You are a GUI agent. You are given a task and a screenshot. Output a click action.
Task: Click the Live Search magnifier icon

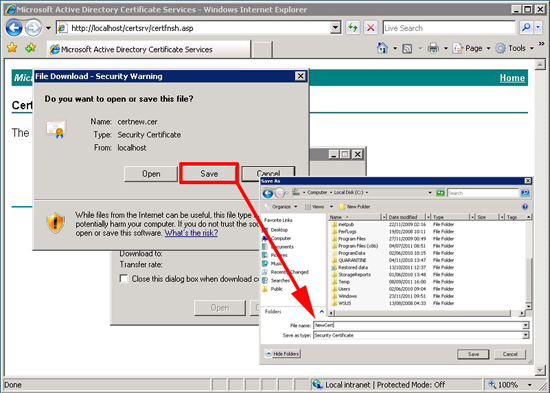(526, 28)
